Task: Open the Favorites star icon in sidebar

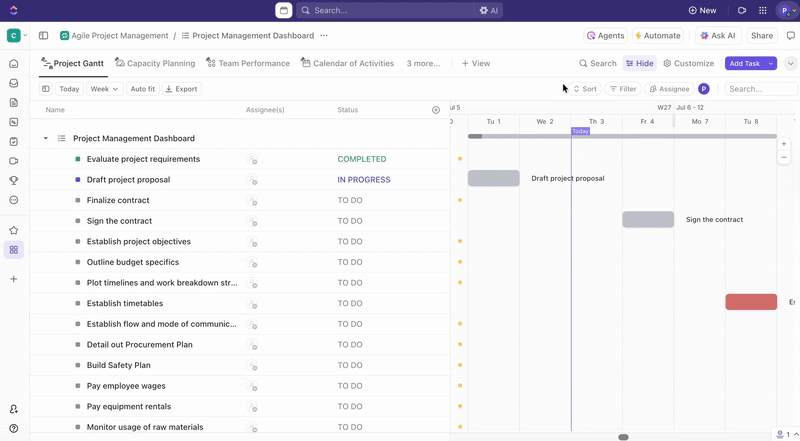Action: click(14, 230)
